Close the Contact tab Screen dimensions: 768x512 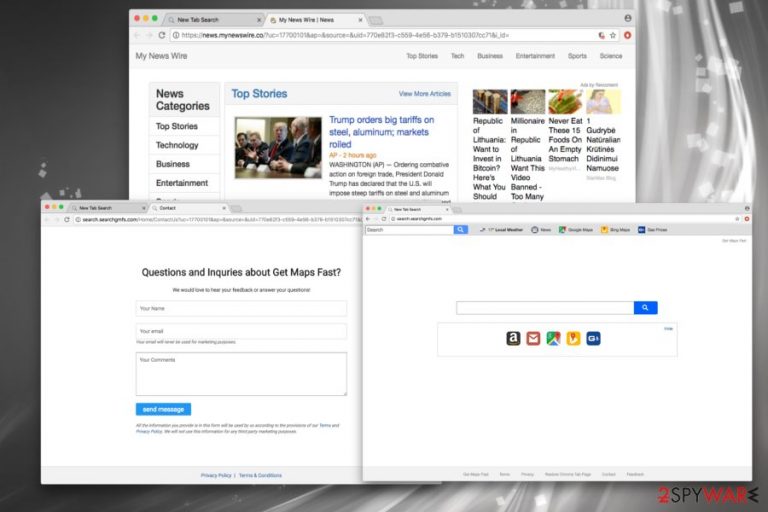click(x=224, y=208)
